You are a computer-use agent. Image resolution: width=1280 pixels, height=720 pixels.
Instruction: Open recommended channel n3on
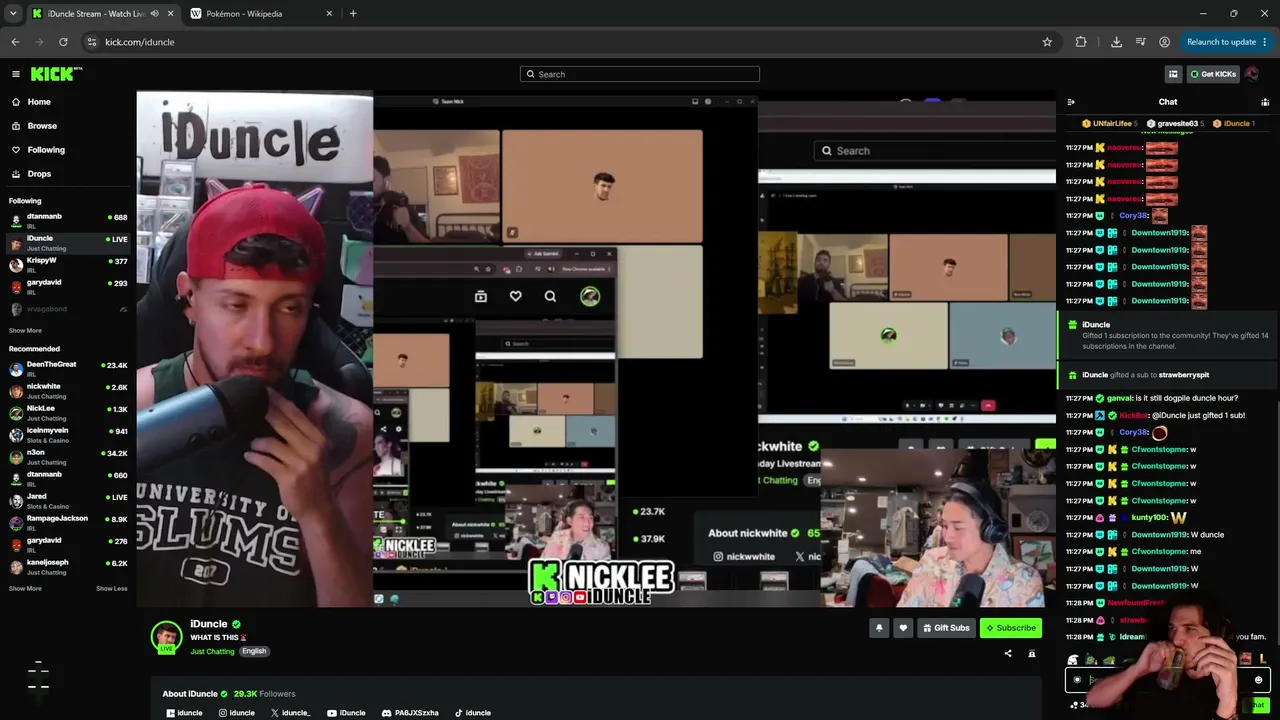coord(68,456)
